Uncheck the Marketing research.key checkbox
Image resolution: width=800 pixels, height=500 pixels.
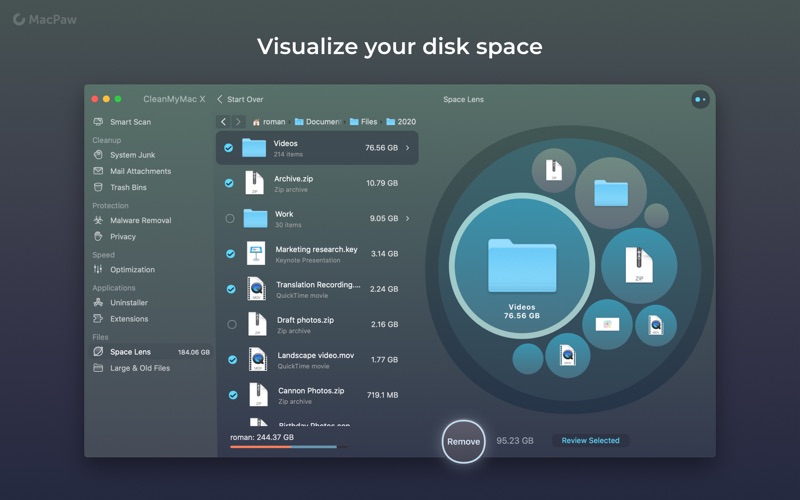point(231,254)
